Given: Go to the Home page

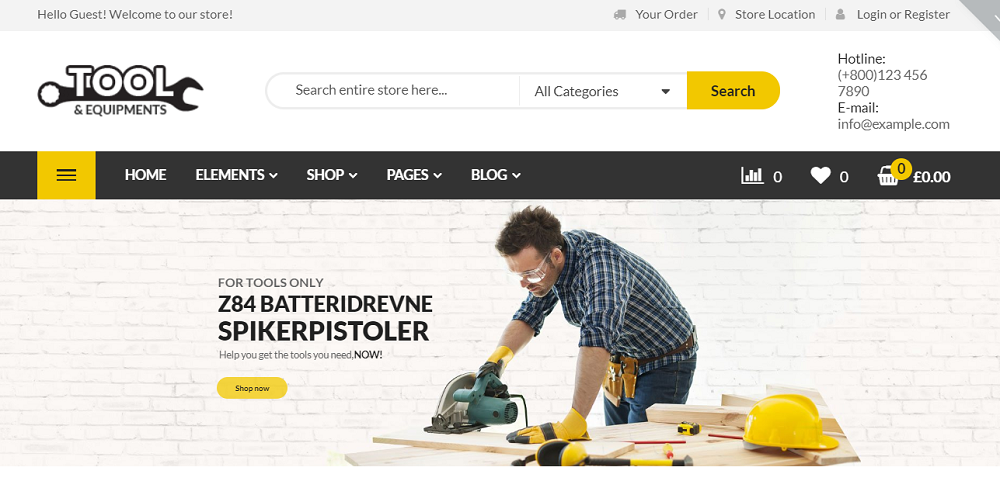Looking at the screenshot, I should (145, 175).
